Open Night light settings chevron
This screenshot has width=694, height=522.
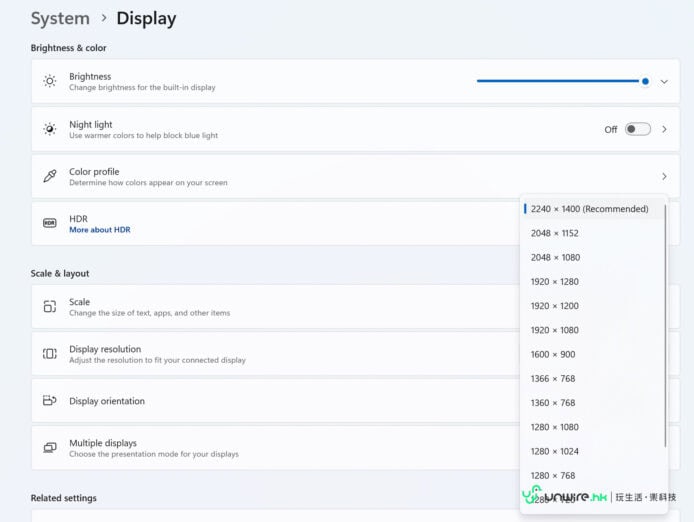pyautogui.click(x=664, y=129)
